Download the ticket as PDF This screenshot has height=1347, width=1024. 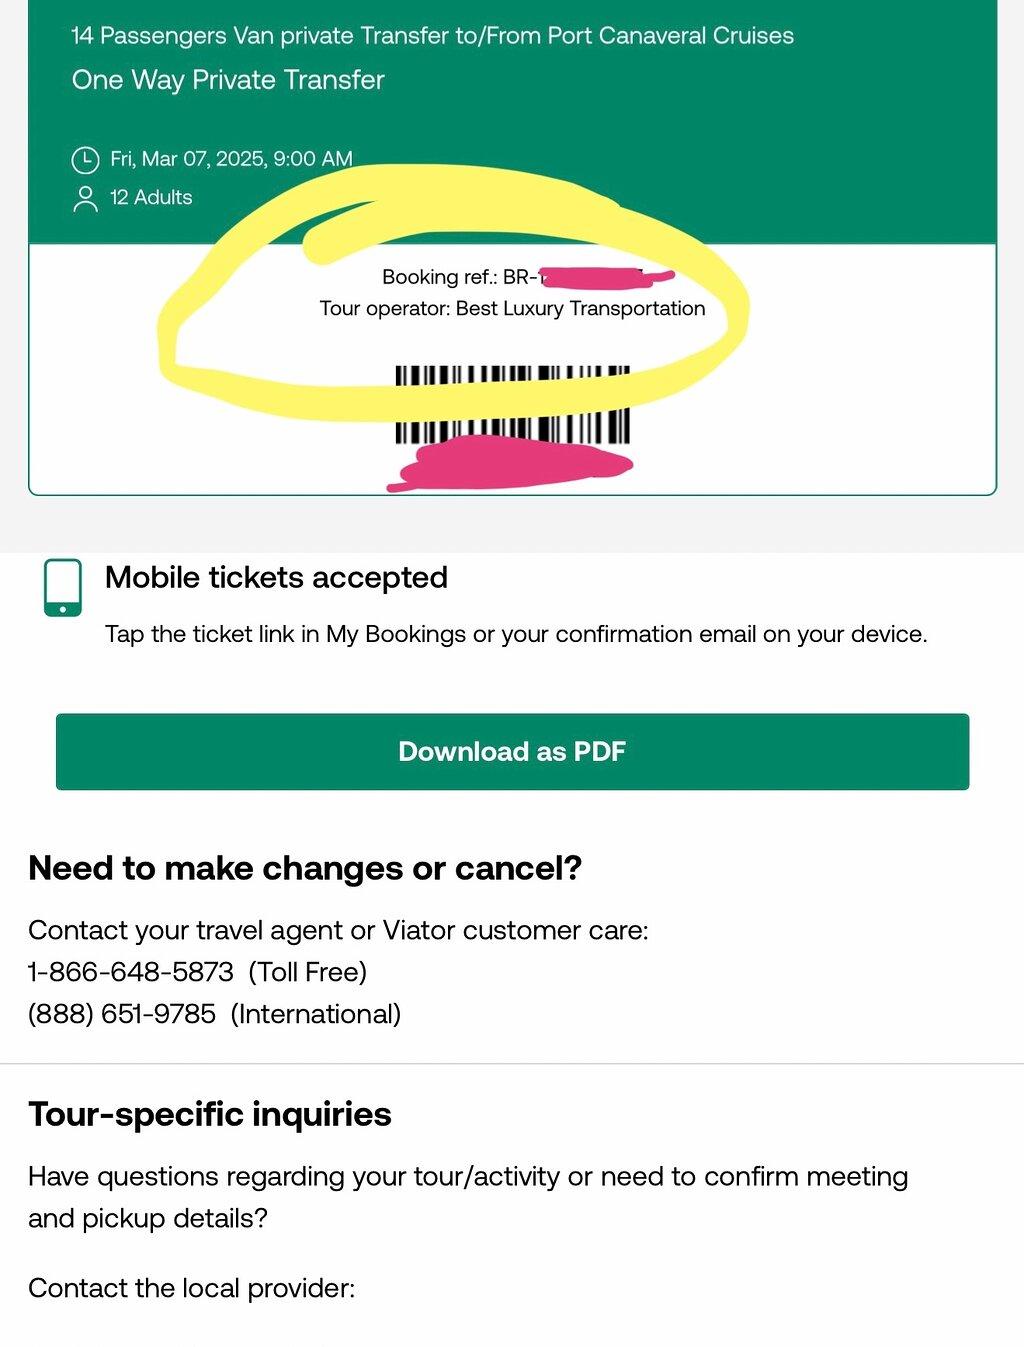512,751
